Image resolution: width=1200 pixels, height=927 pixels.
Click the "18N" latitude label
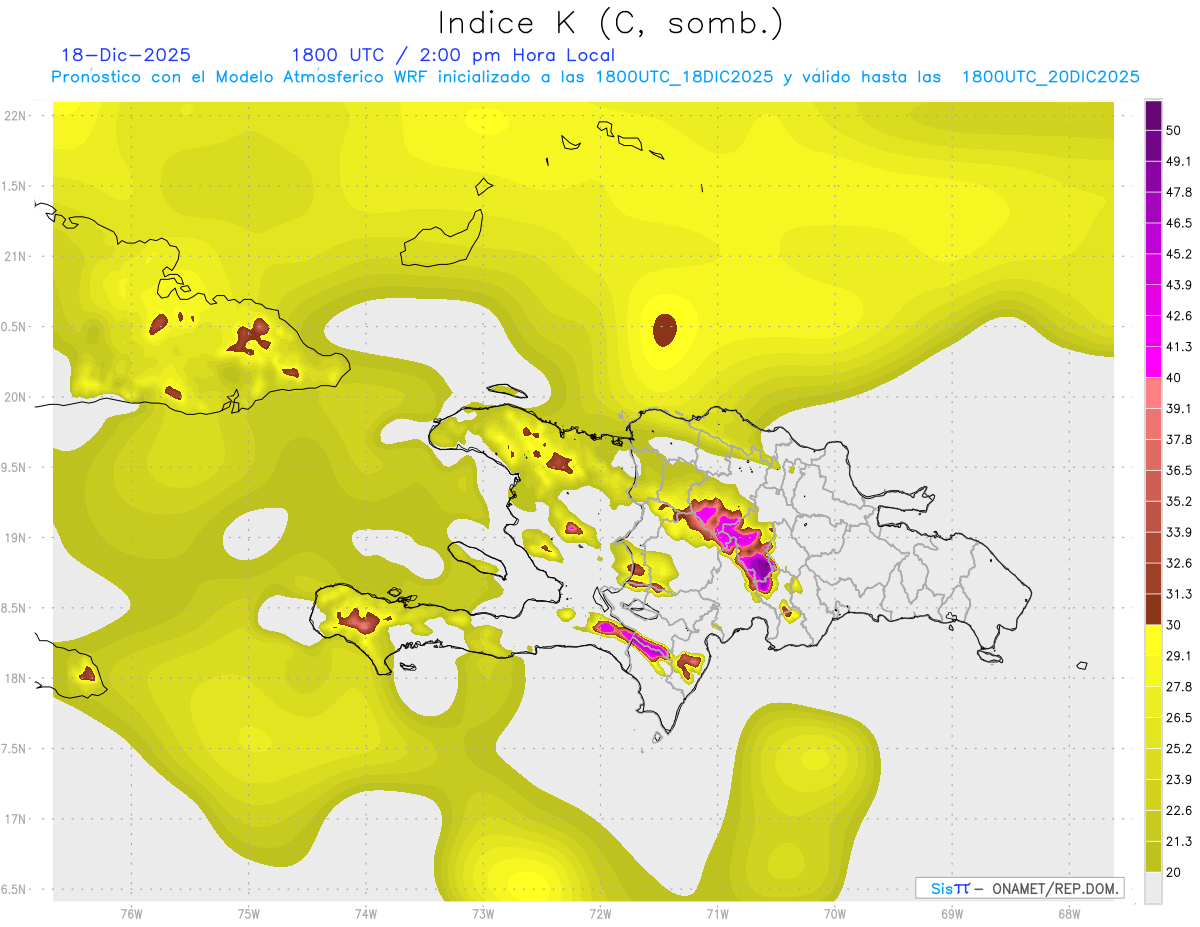pyautogui.click(x=17, y=679)
